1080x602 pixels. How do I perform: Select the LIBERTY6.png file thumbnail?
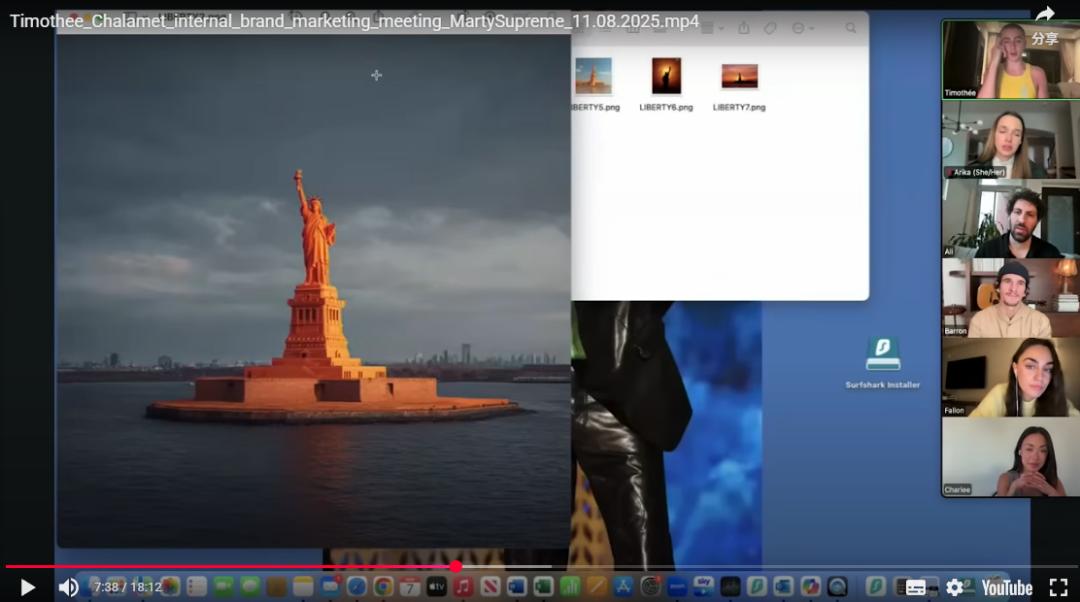[x=666, y=76]
